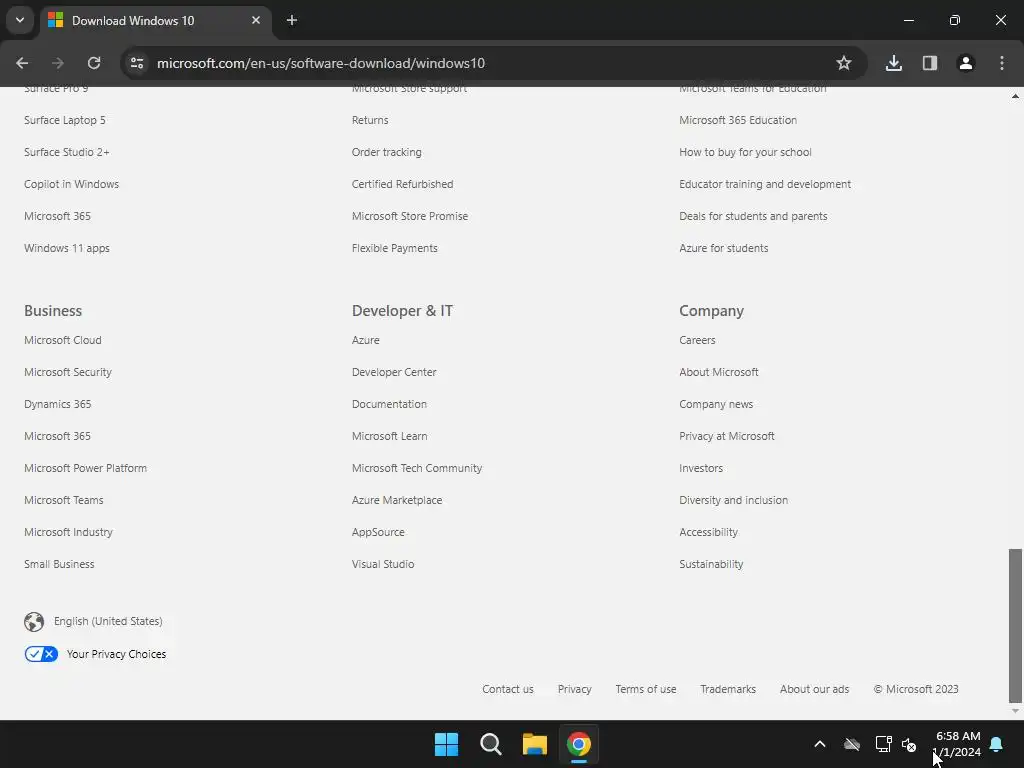Open Visual Studio link

[x=383, y=564]
